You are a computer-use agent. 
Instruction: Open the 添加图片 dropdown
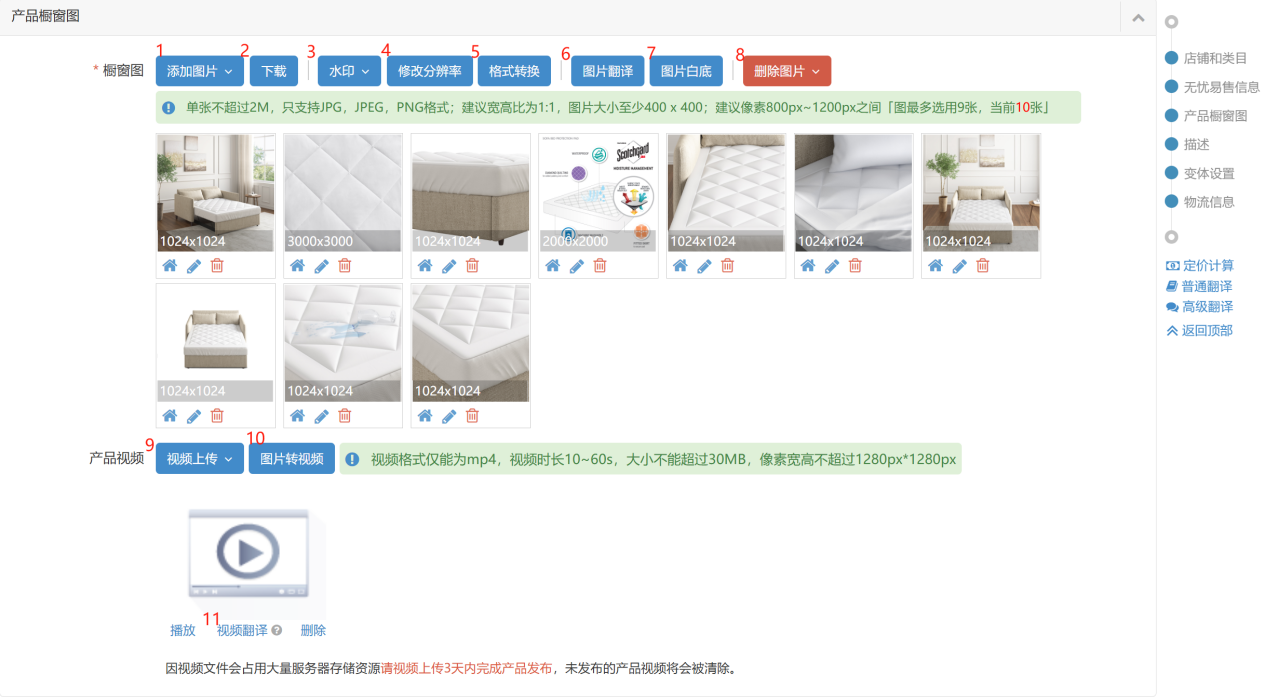[x=199, y=71]
